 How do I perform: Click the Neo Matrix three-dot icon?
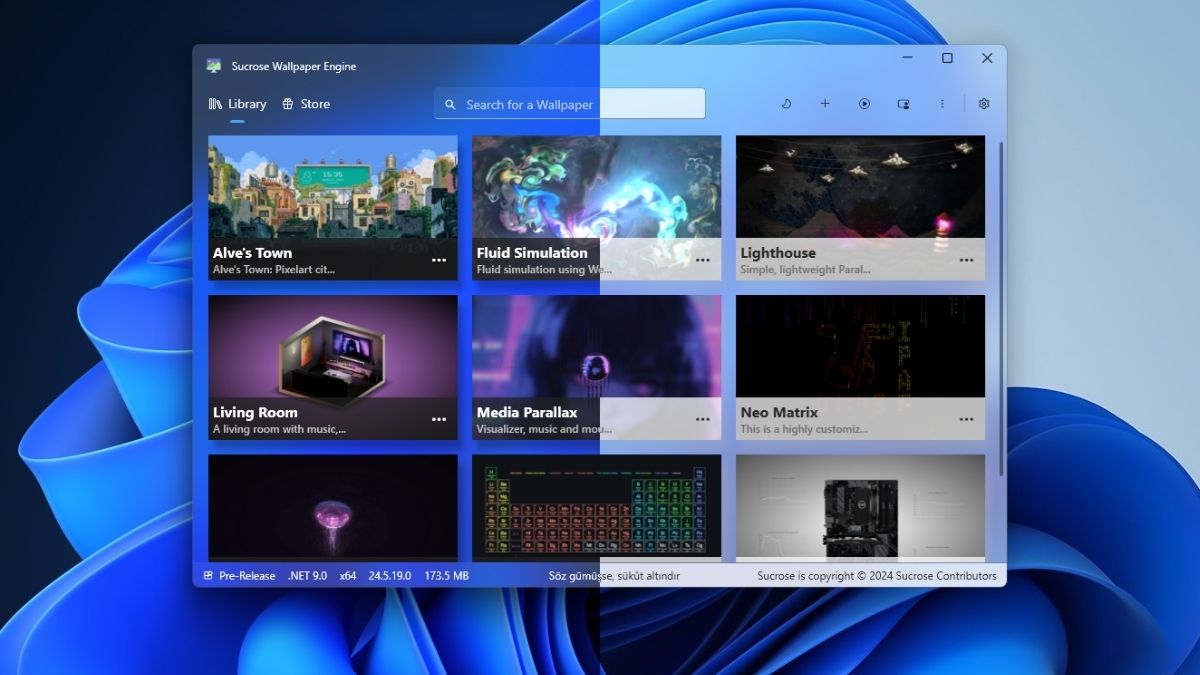tap(966, 420)
